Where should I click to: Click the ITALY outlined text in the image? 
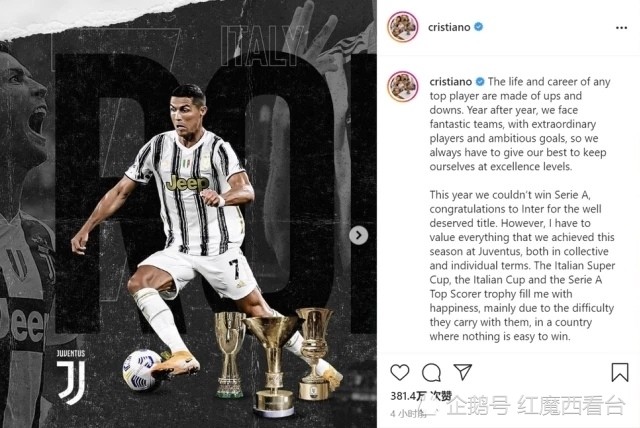pyautogui.click(x=261, y=46)
